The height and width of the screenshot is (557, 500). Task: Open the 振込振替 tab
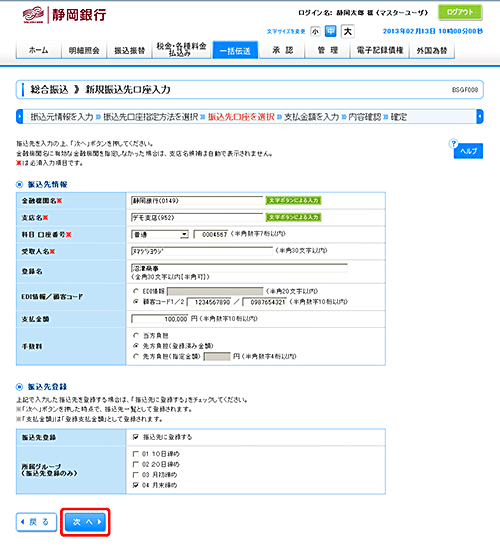(x=129, y=50)
